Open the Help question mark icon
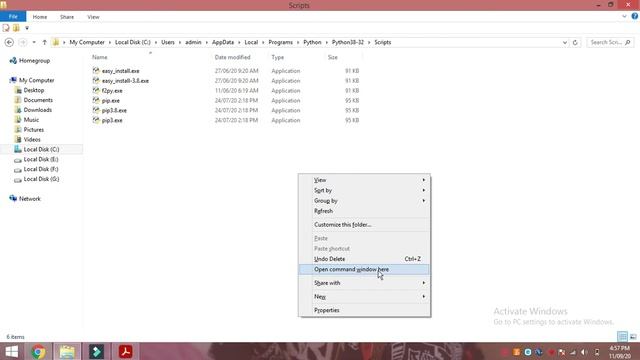Viewport: 640px width, 360px height. point(635,16)
